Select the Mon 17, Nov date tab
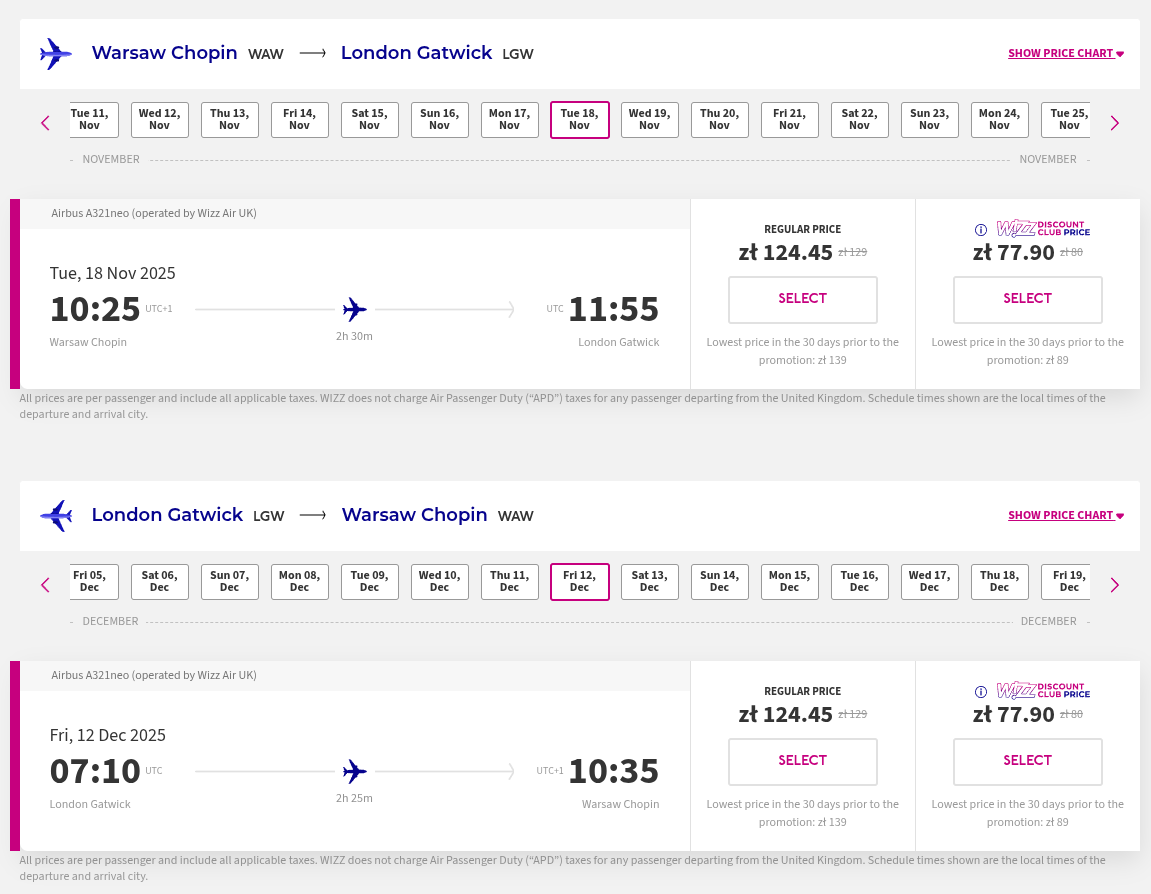Screen dimensions: 1151x894 [509, 120]
